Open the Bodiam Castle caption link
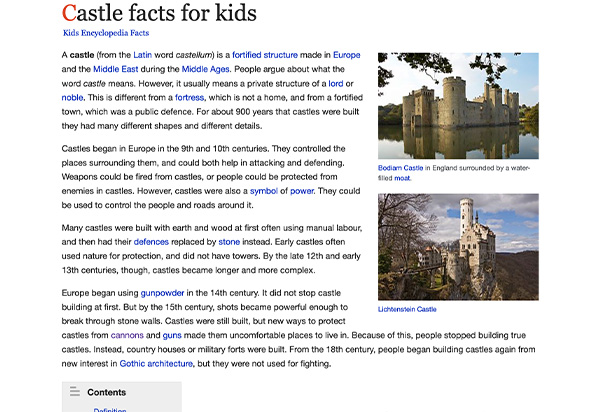This screenshot has height=412, width=600. [400, 168]
